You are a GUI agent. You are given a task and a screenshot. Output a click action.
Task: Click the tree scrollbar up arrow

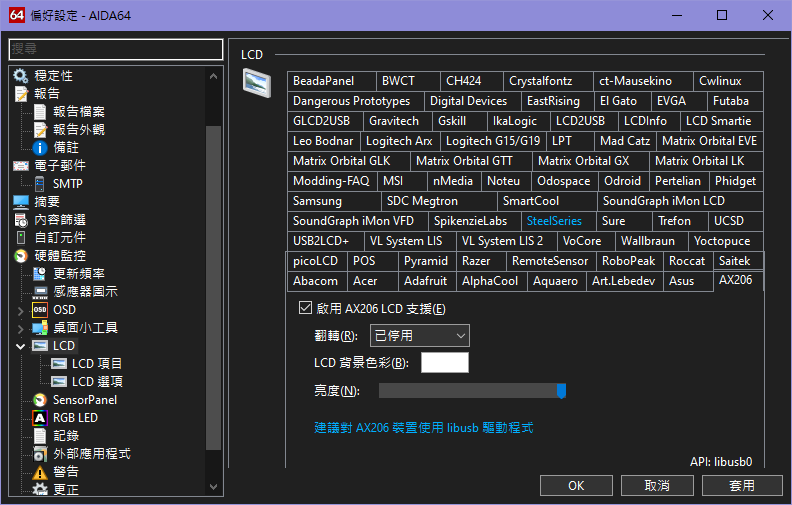213,76
